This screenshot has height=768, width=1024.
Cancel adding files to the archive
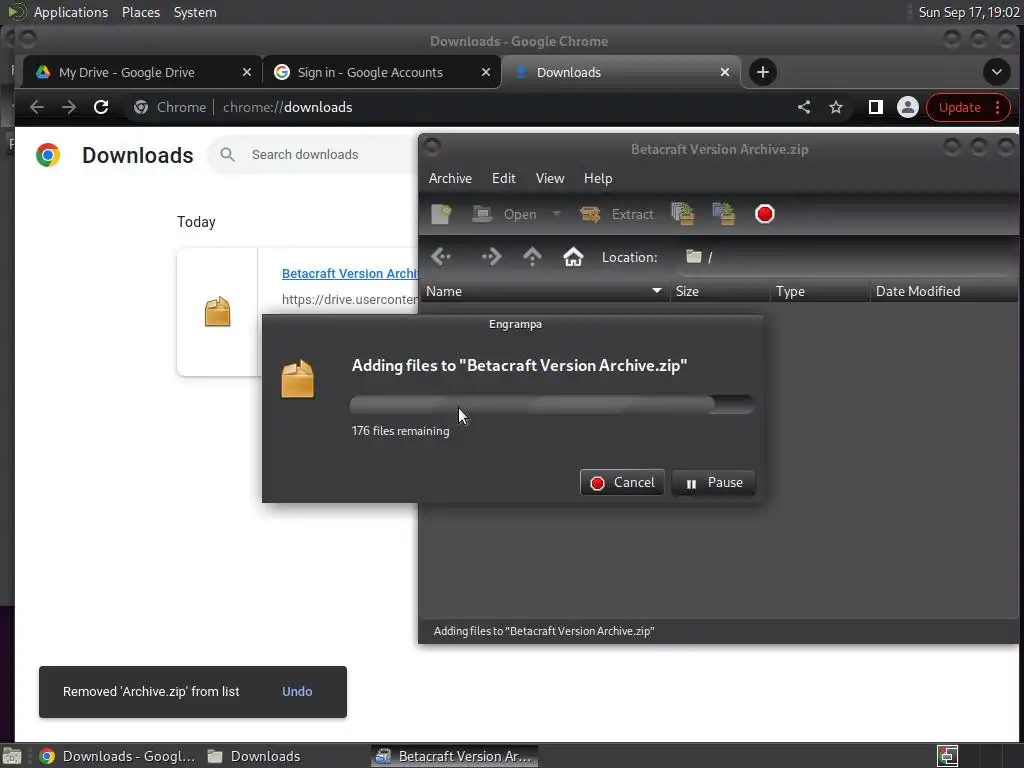coord(622,483)
